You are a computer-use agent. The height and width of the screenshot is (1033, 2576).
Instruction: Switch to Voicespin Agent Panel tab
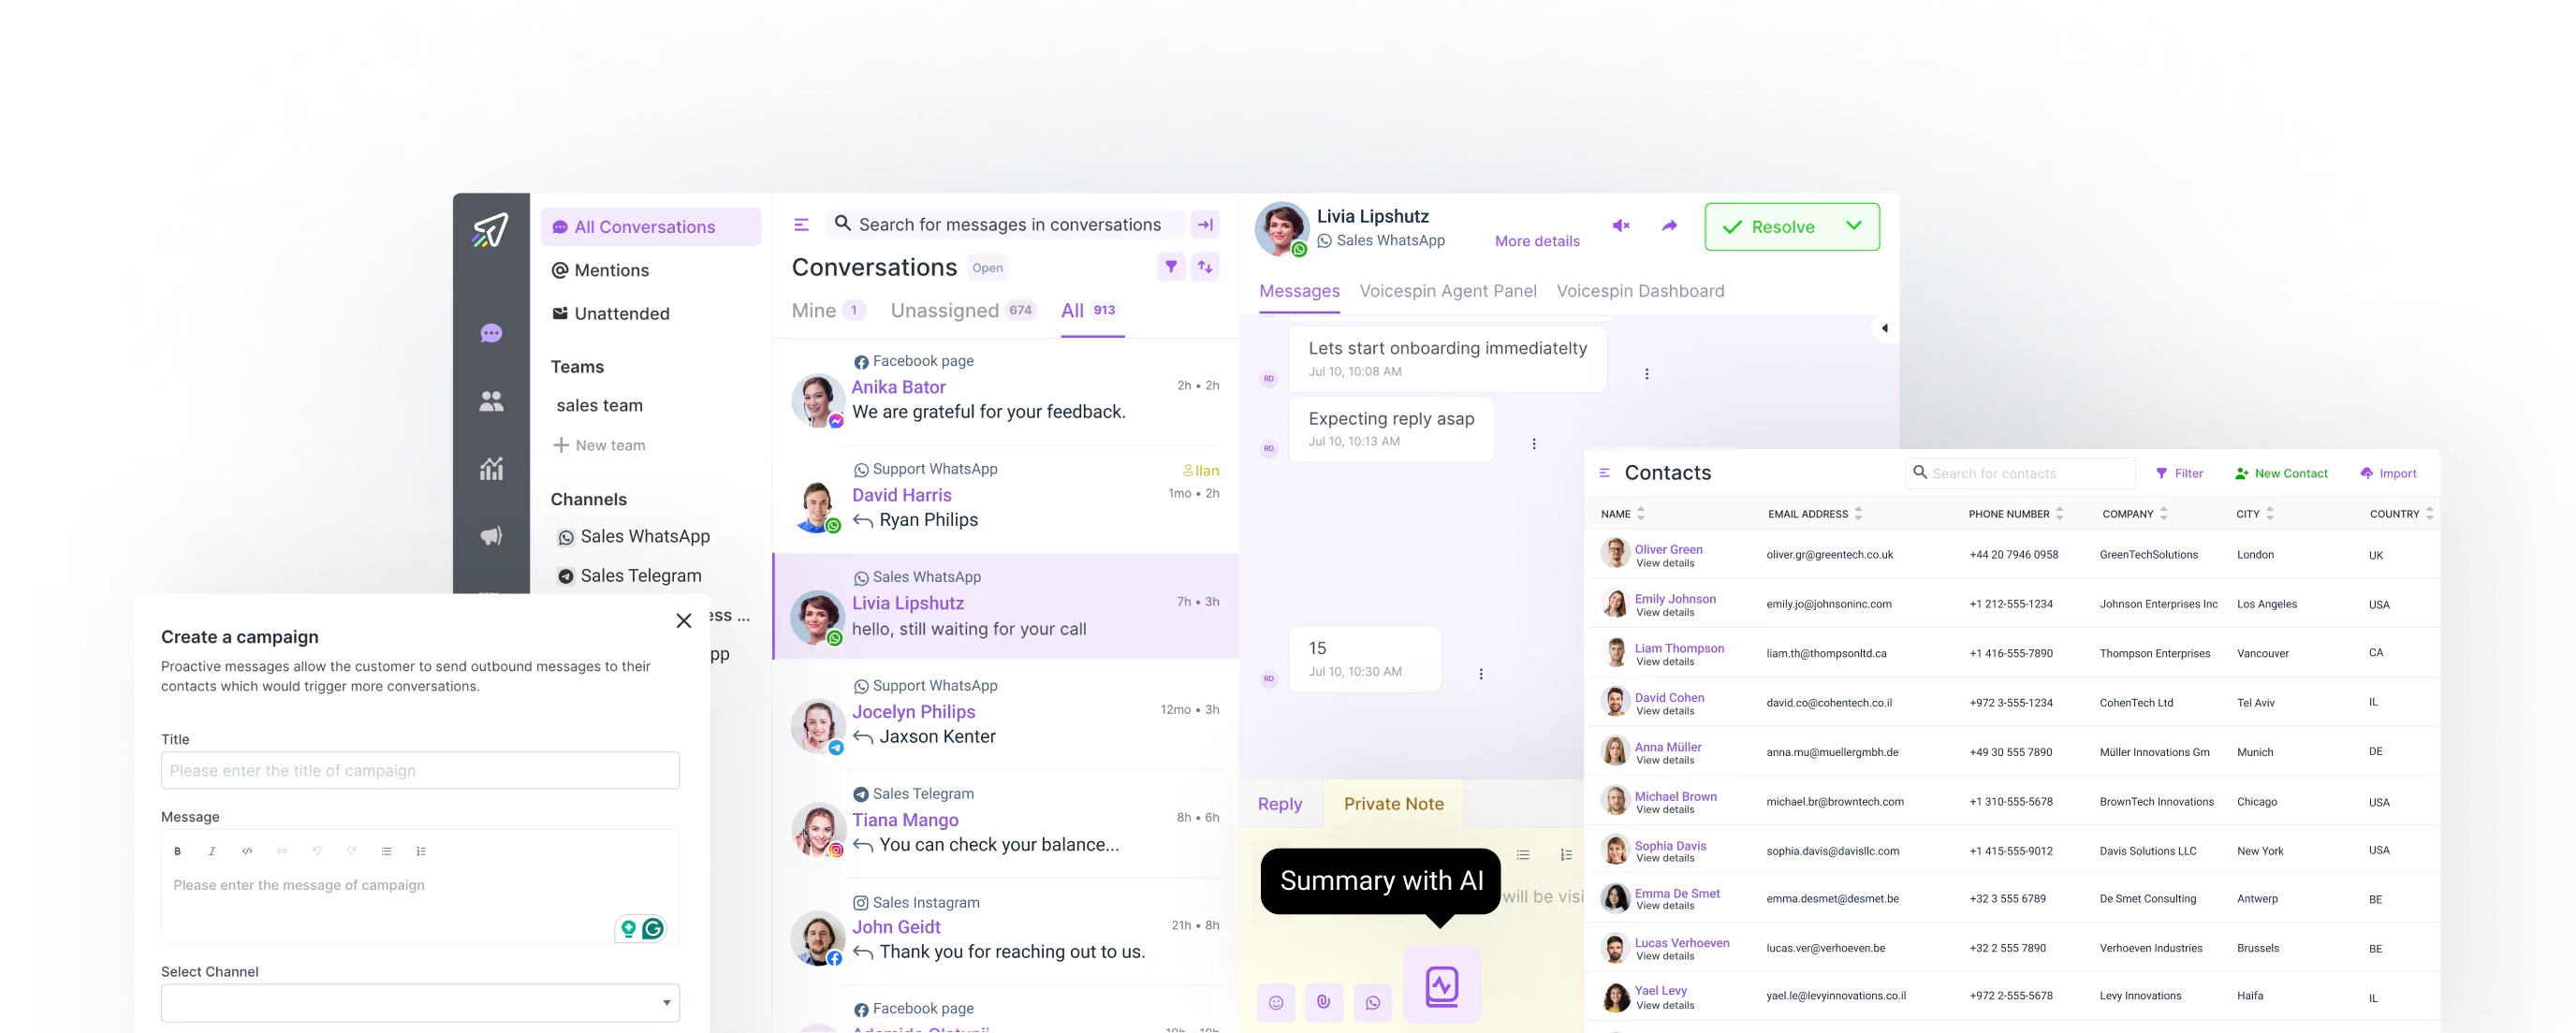pyautogui.click(x=1449, y=291)
